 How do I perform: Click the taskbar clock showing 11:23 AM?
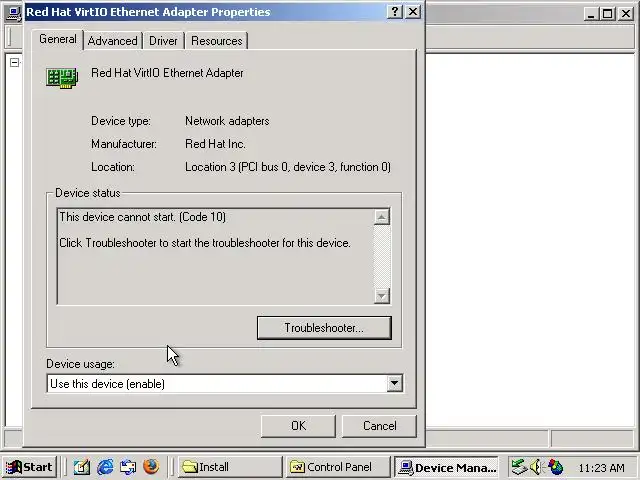[x=601, y=467]
